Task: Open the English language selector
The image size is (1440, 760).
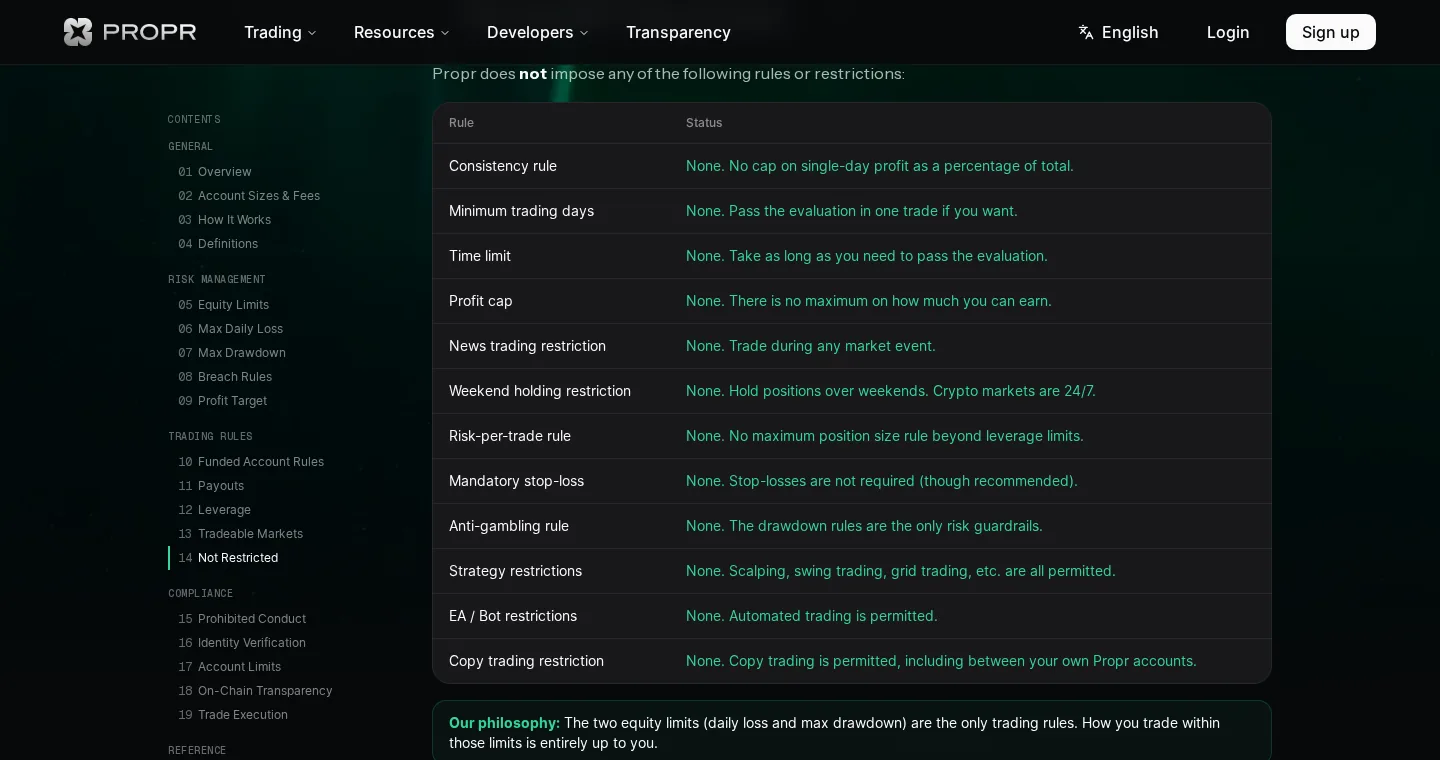Action: click(1118, 32)
